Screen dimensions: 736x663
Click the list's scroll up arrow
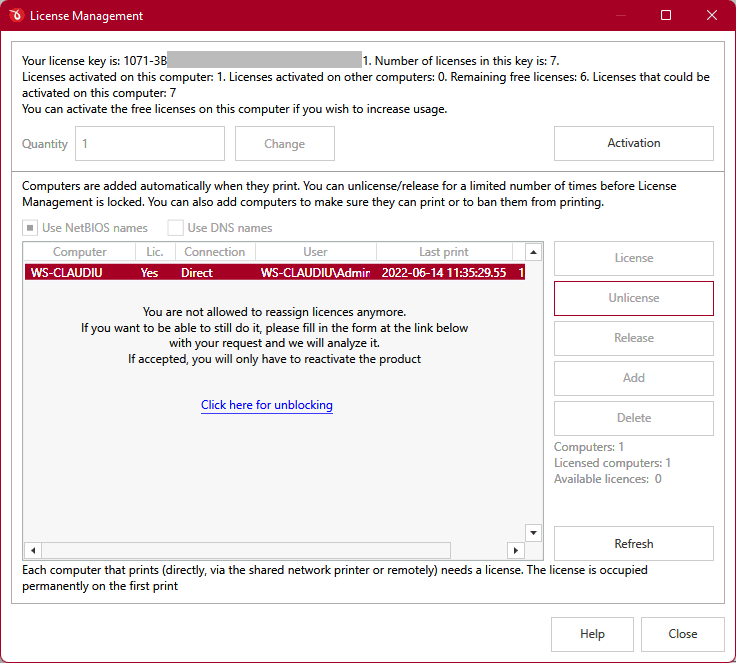[x=533, y=252]
